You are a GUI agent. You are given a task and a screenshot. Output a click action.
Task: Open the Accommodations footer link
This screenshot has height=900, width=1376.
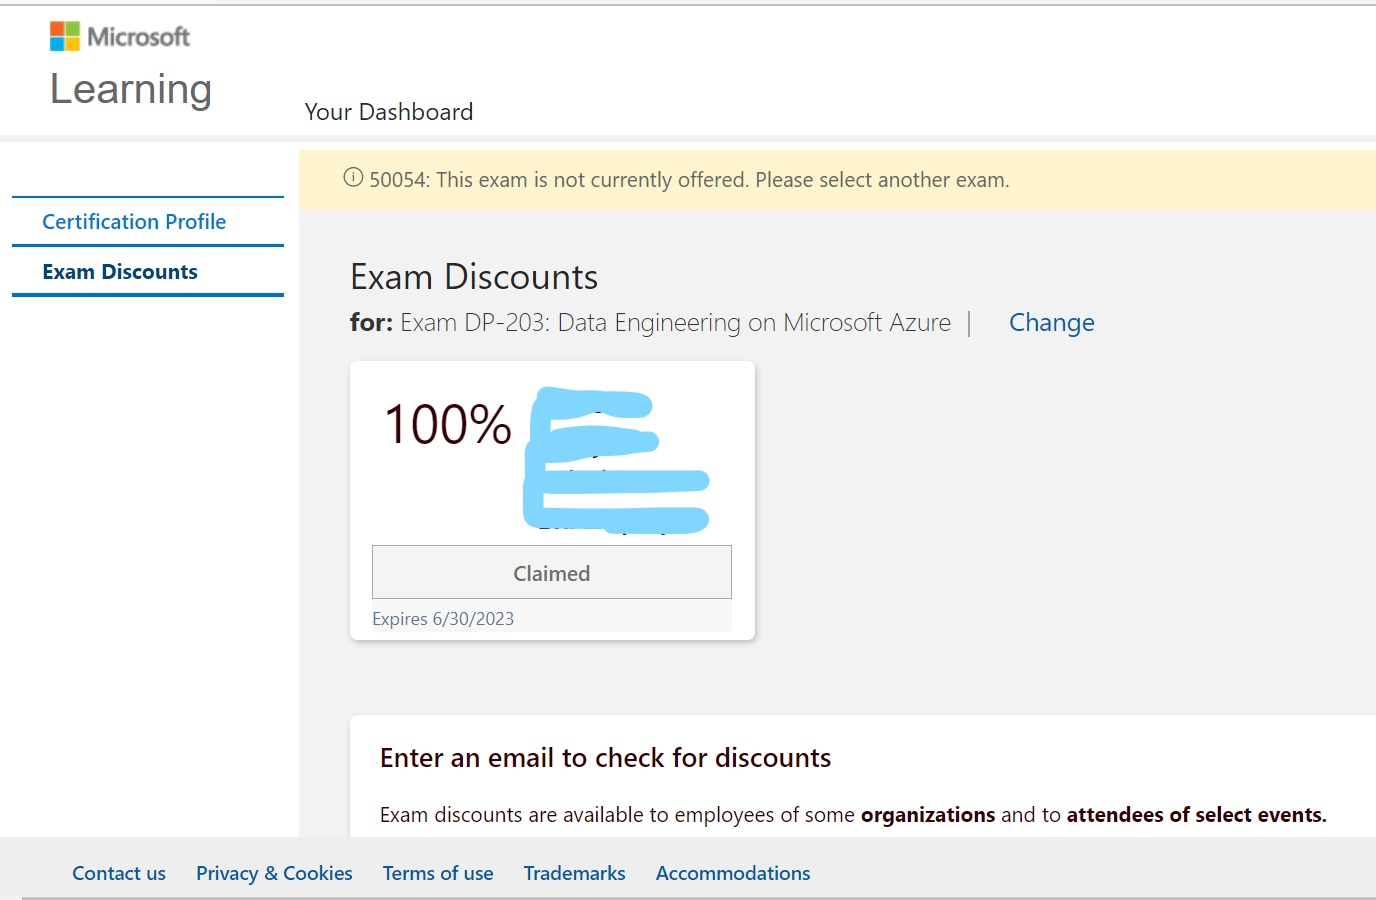(733, 873)
